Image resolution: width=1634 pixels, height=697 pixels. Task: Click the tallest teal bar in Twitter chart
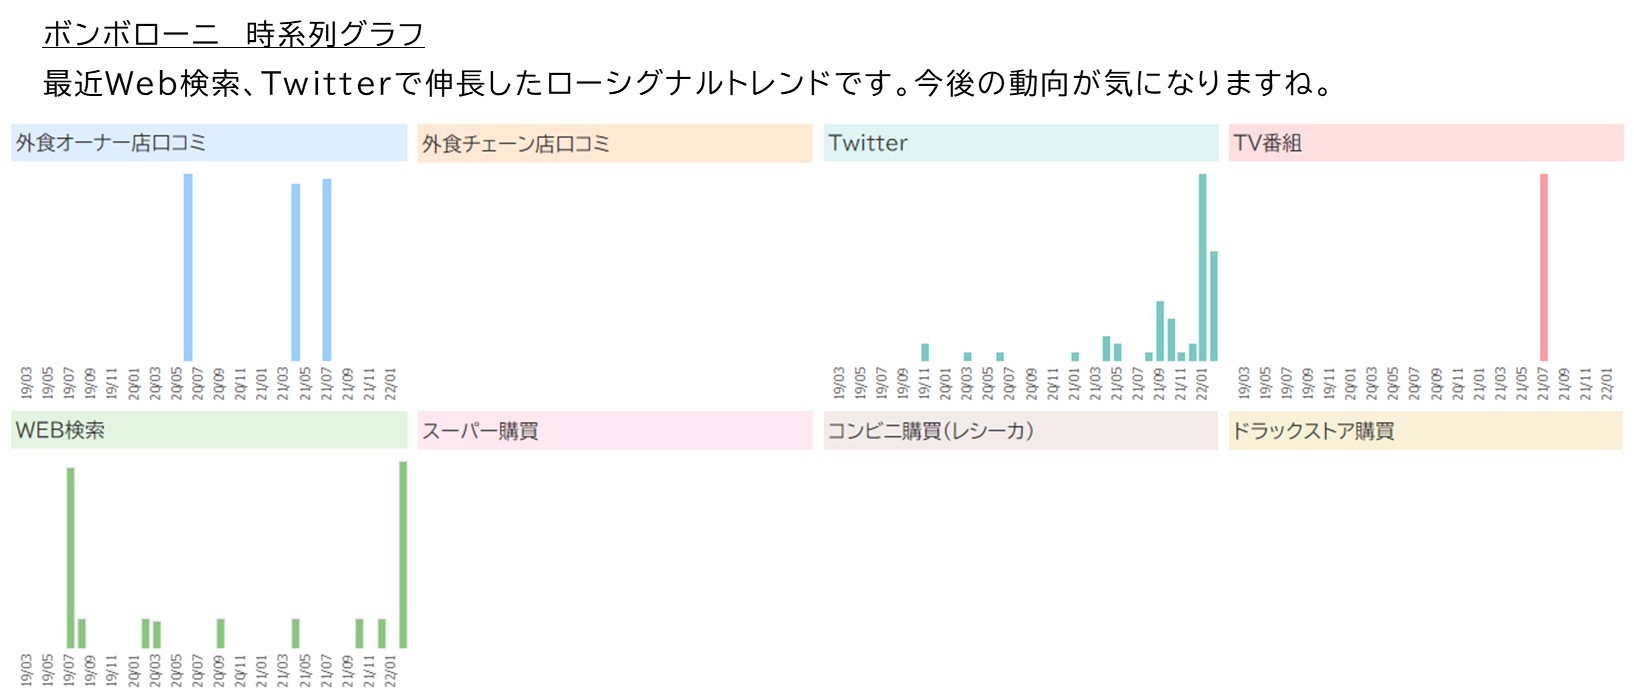(1202, 268)
